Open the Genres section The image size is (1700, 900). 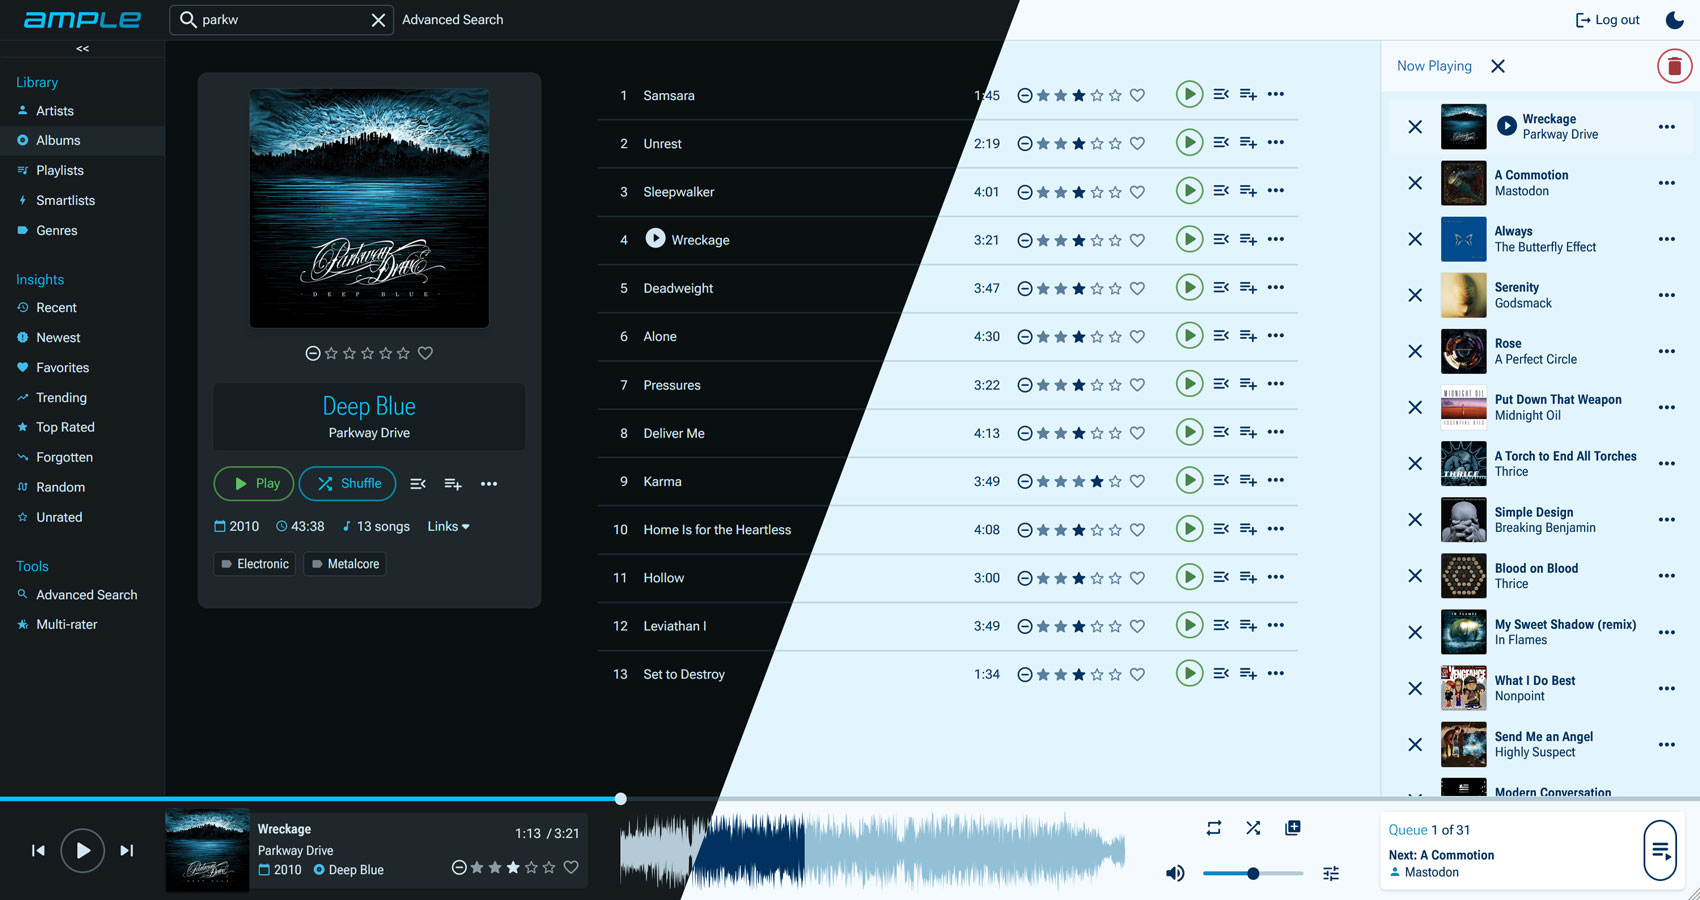[x=57, y=230]
